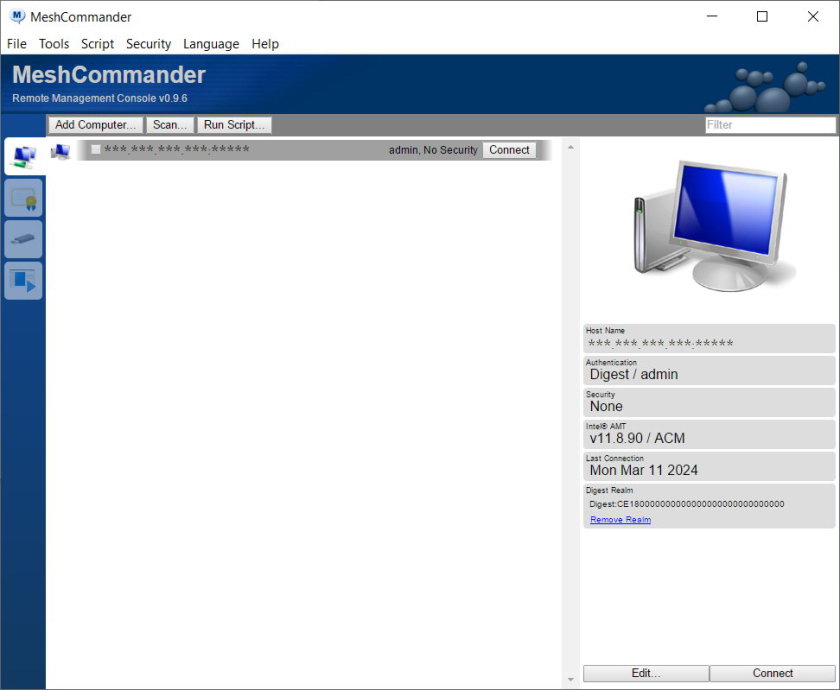Open the script player sidebar icon
840x690 pixels.
tap(24, 281)
